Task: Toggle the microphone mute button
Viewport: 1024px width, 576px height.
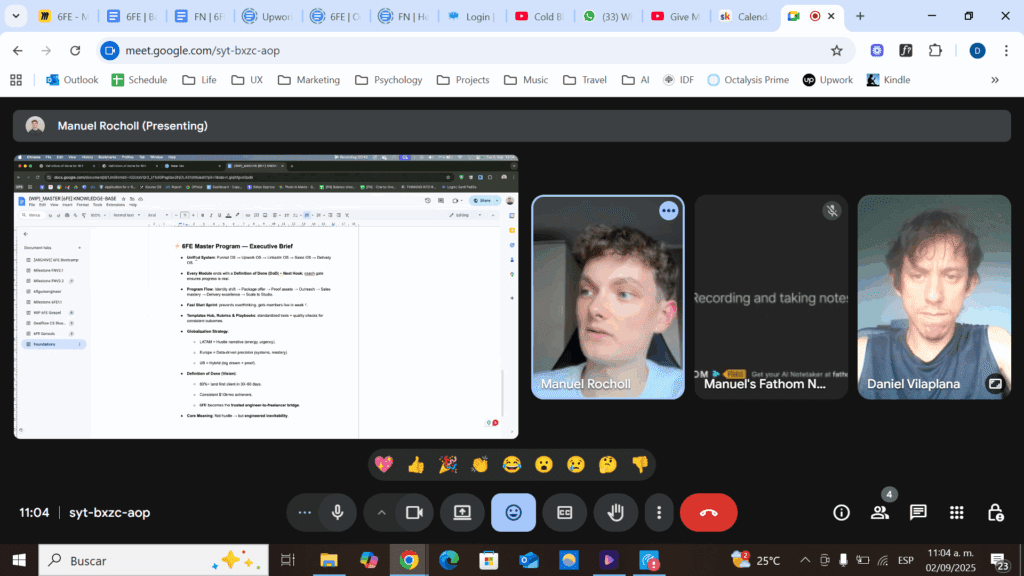Action: pos(337,512)
